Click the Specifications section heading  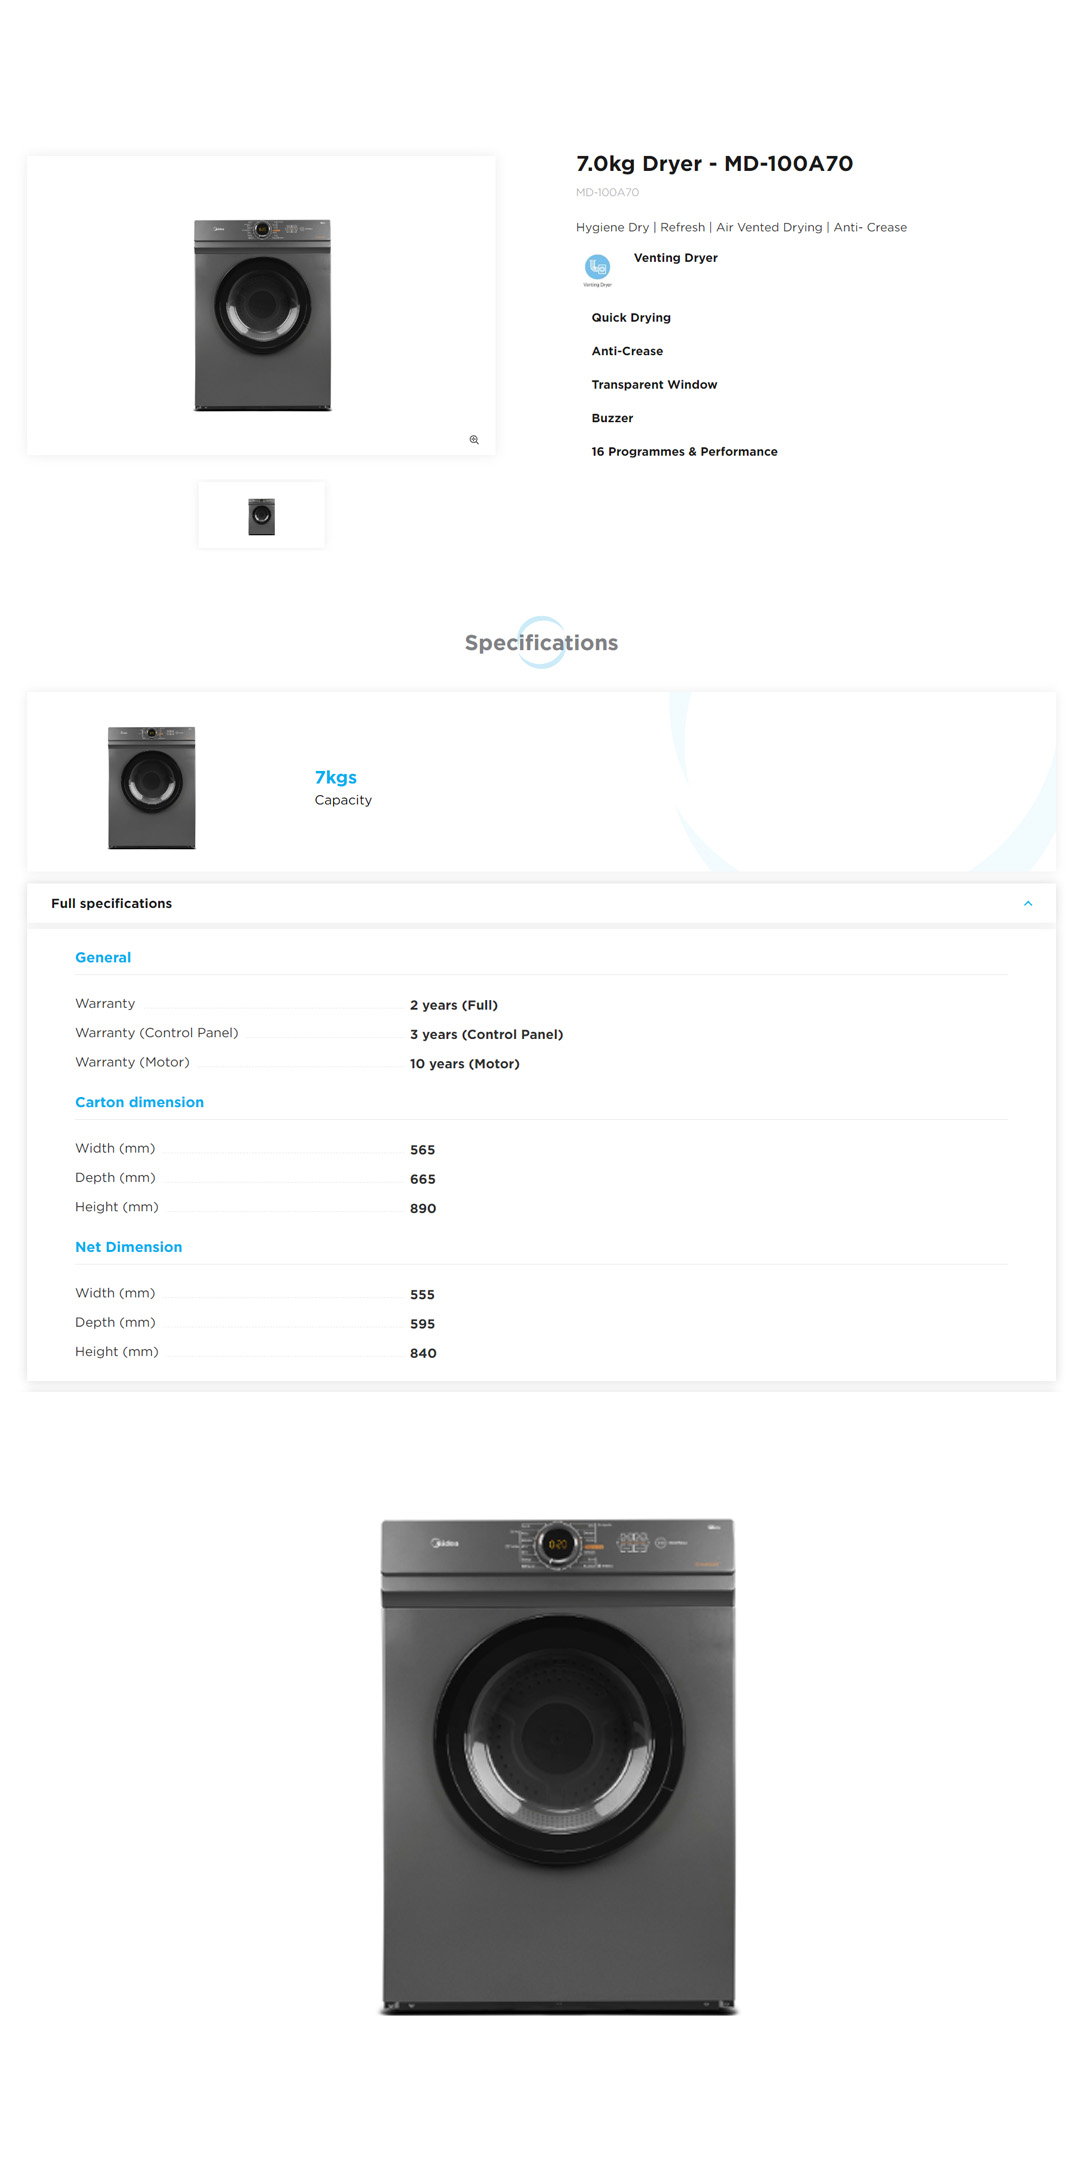(x=541, y=643)
